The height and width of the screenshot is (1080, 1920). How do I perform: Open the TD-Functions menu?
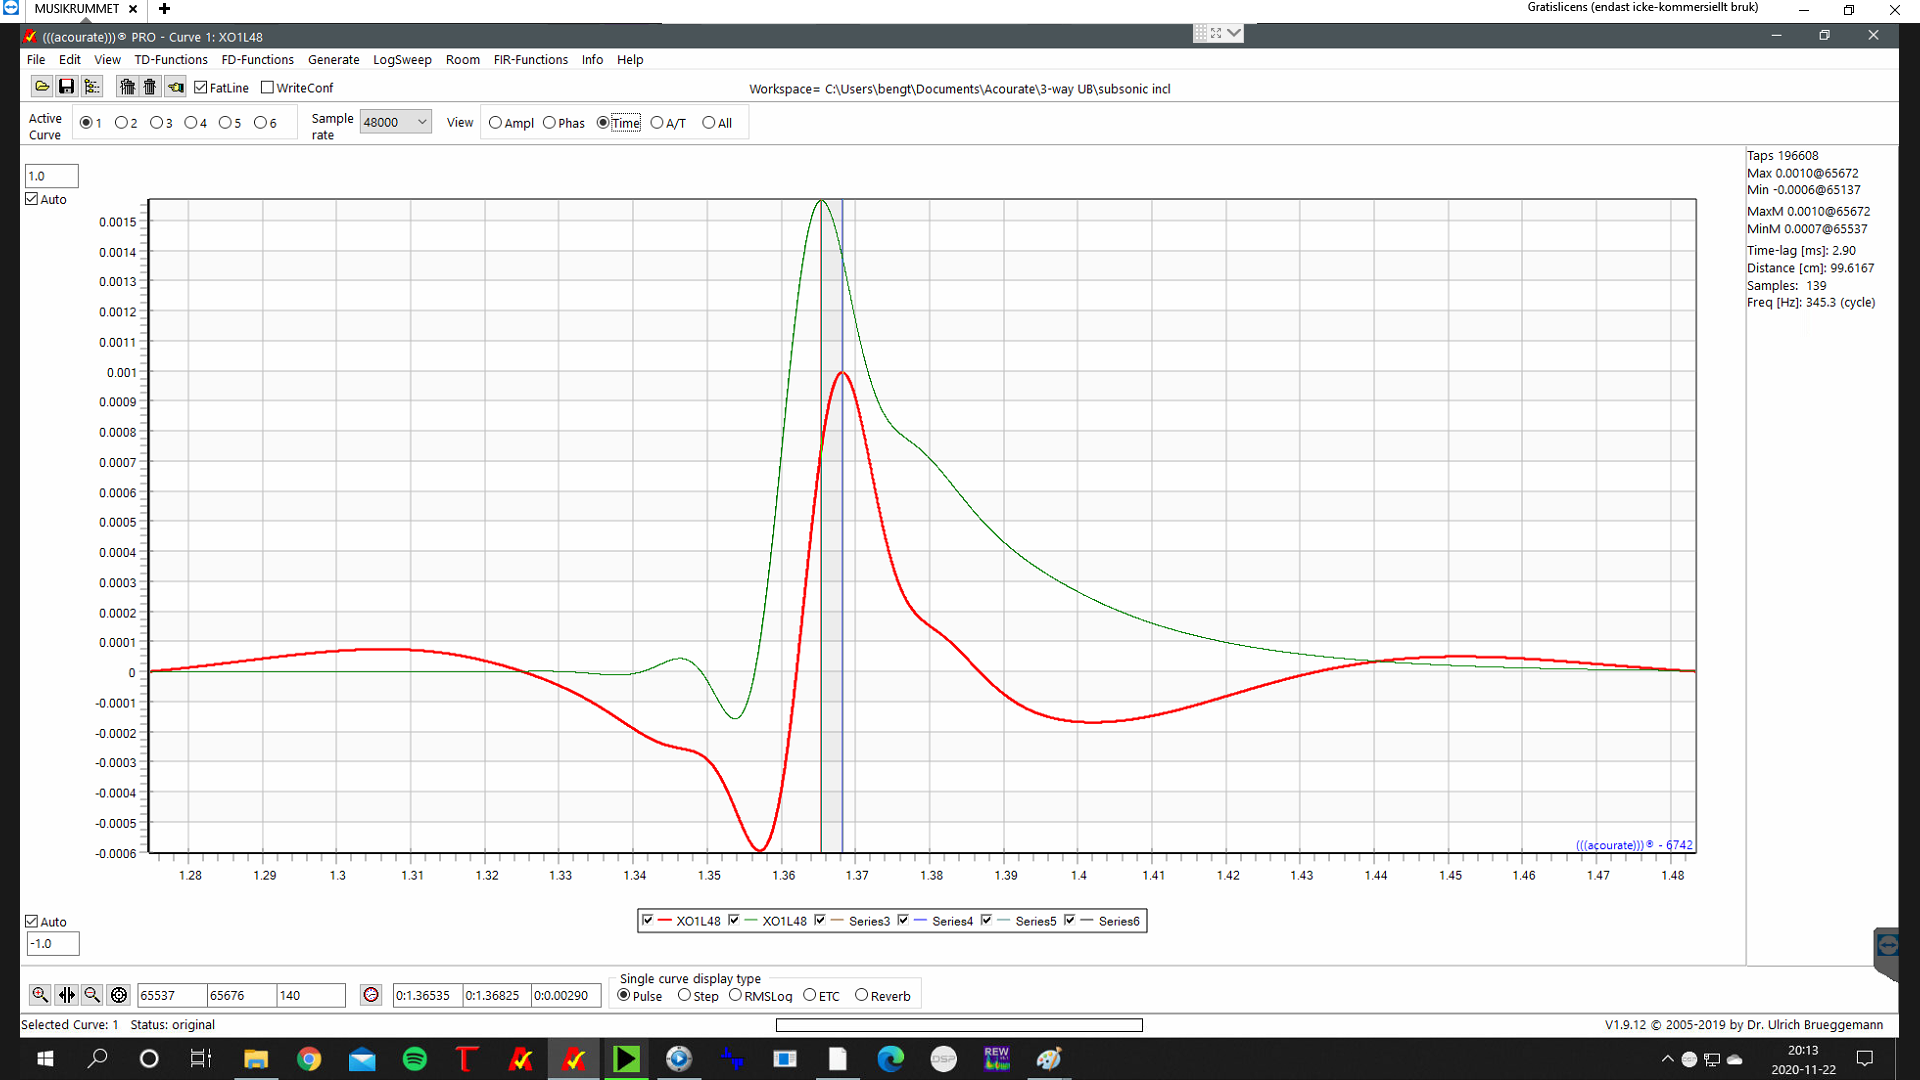coord(171,60)
